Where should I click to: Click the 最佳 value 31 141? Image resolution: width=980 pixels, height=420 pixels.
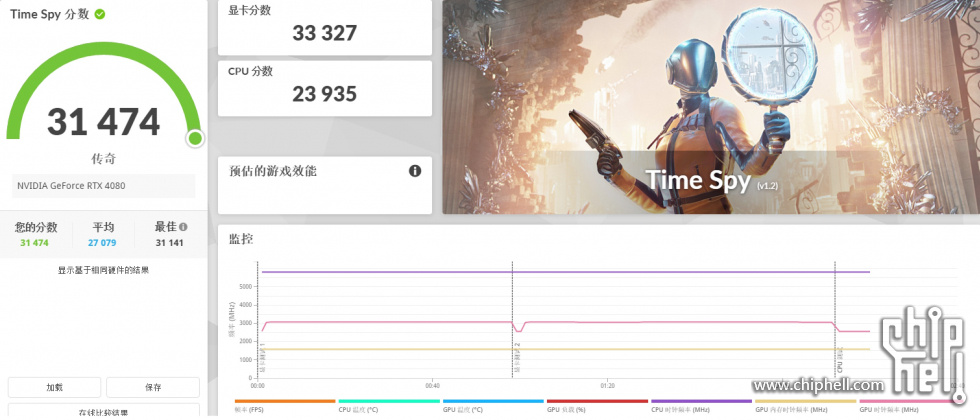tap(169, 242)
